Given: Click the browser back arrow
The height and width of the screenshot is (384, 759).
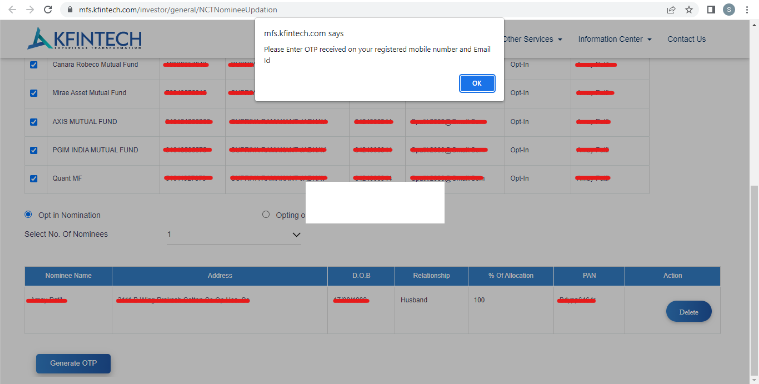Looking at the screenshot, I should click(x=12, y=10).
